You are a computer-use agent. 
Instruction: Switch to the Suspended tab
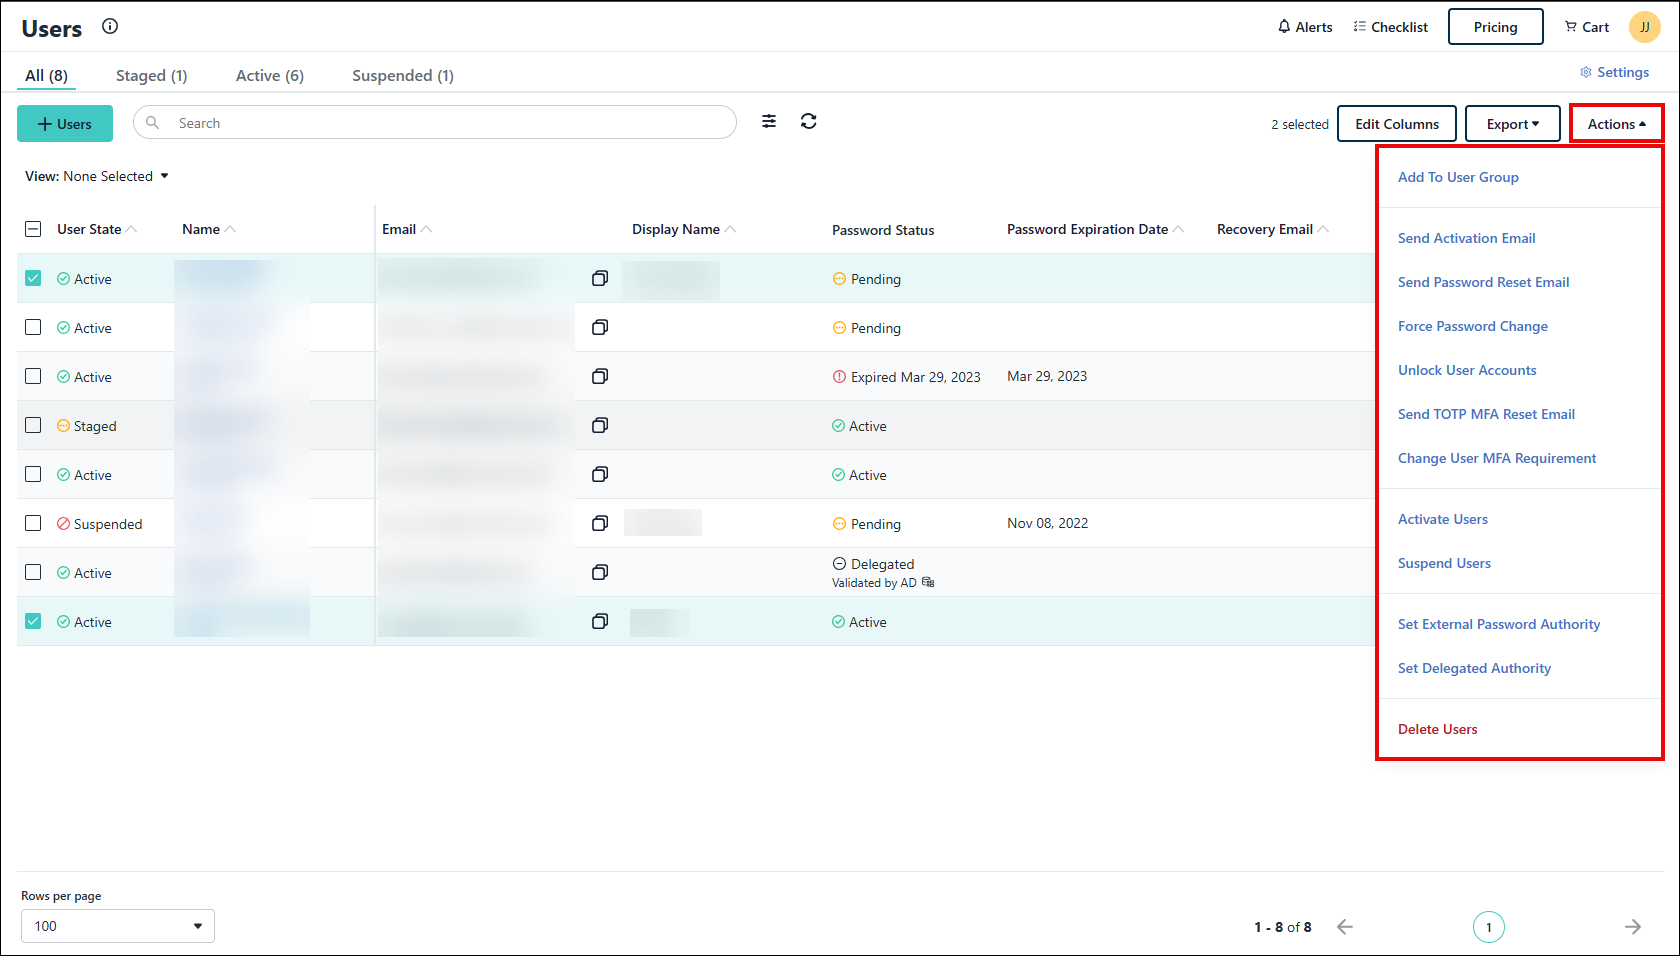click(x=402, y=75)
